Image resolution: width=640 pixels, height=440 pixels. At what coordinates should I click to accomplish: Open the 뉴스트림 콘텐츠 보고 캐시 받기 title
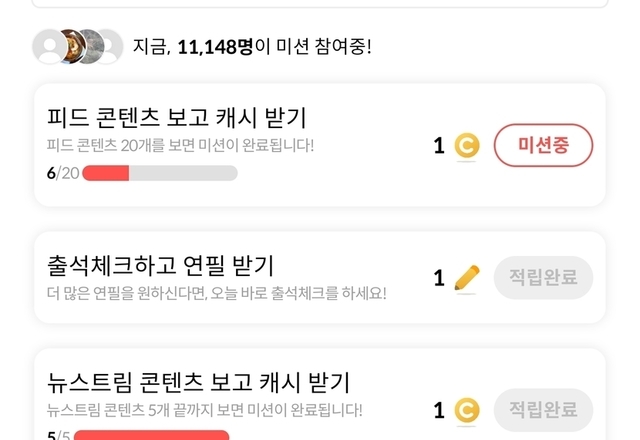tap(199, 382)
